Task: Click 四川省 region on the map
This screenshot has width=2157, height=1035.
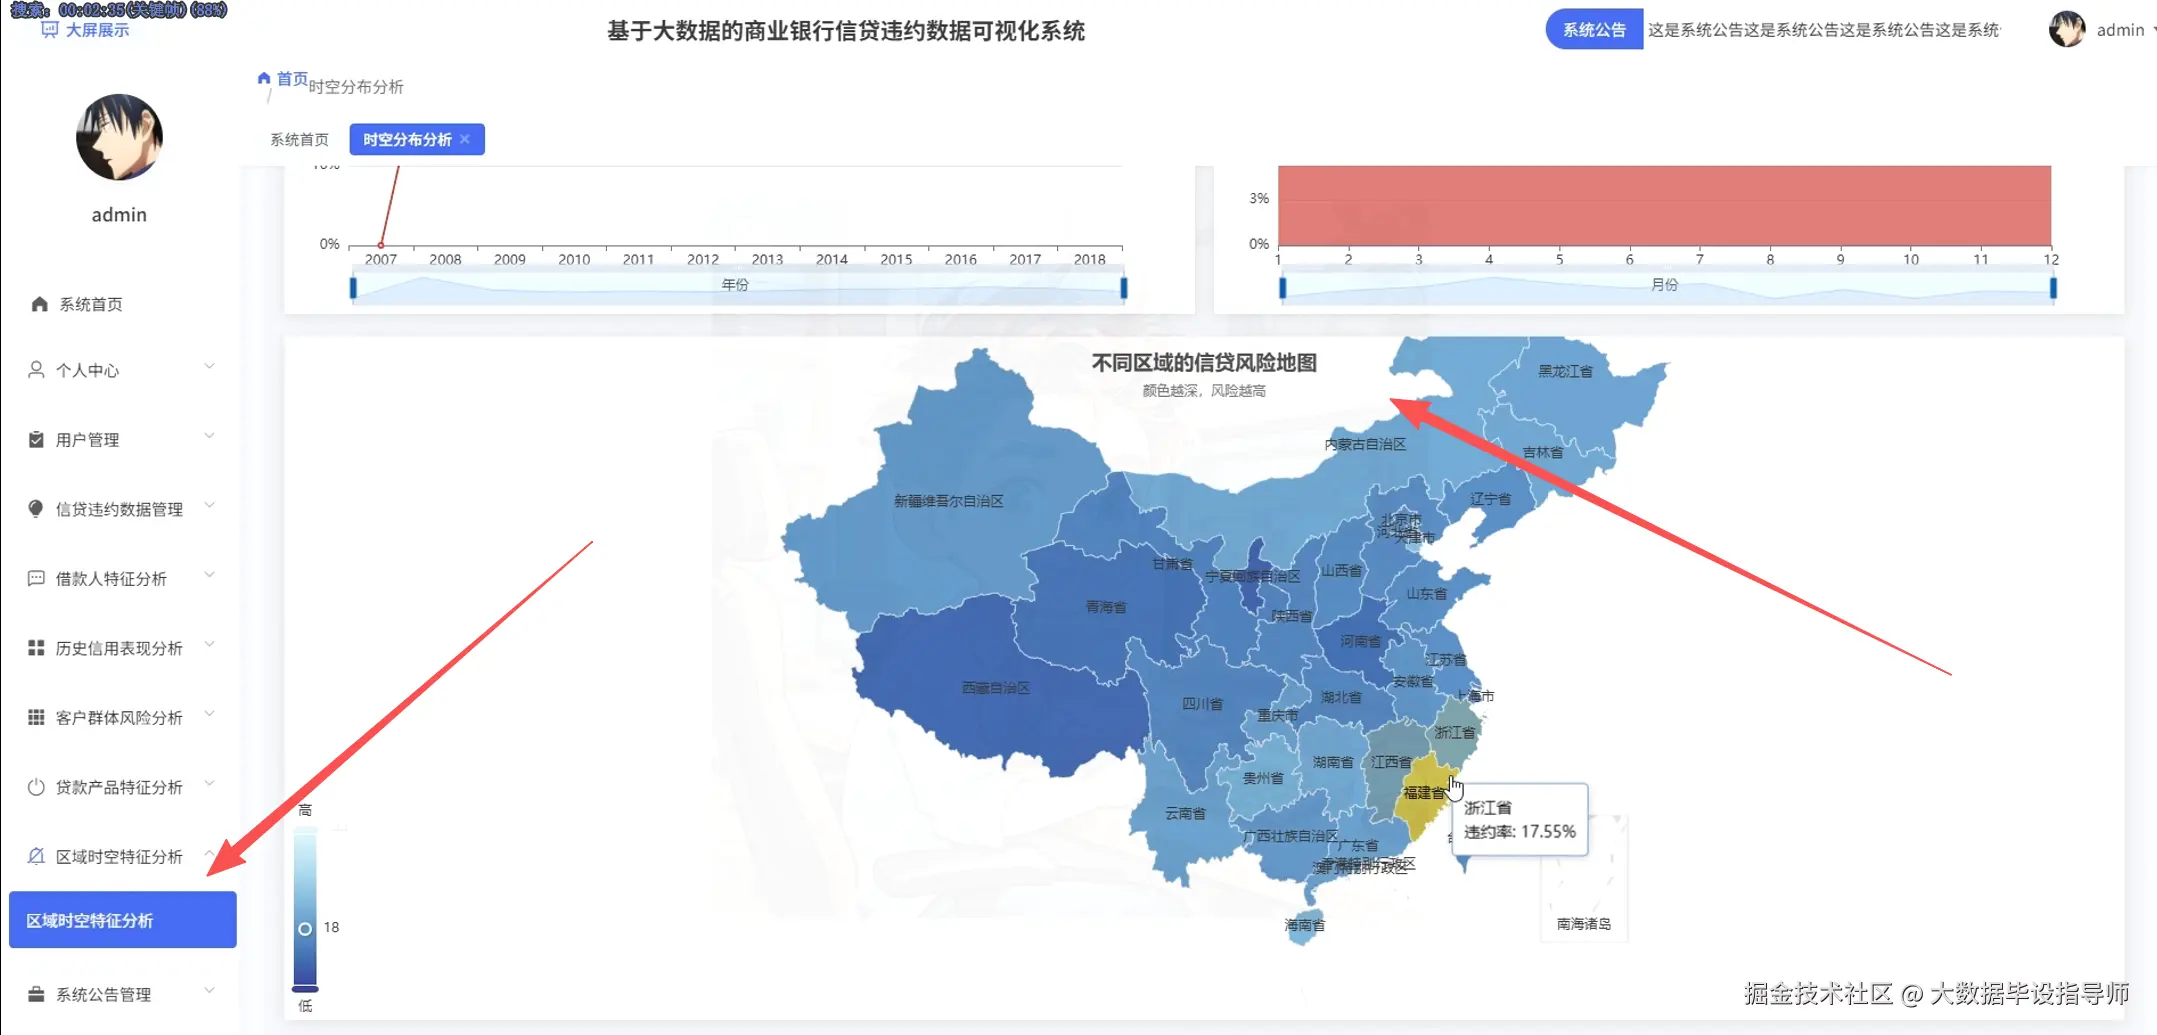Action: click(x=1202, y=704)
